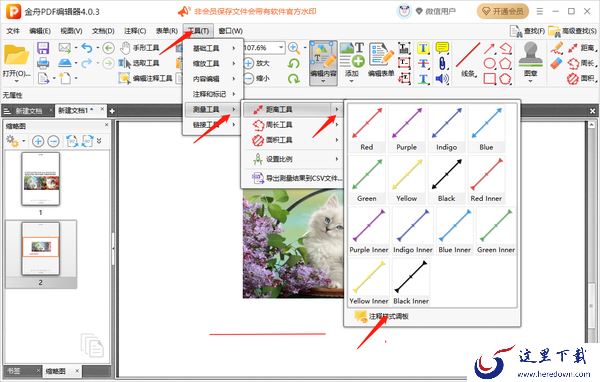Expand the 注释和标记 submenu
The image size is (600, 382).
click(x=213, y=94)
